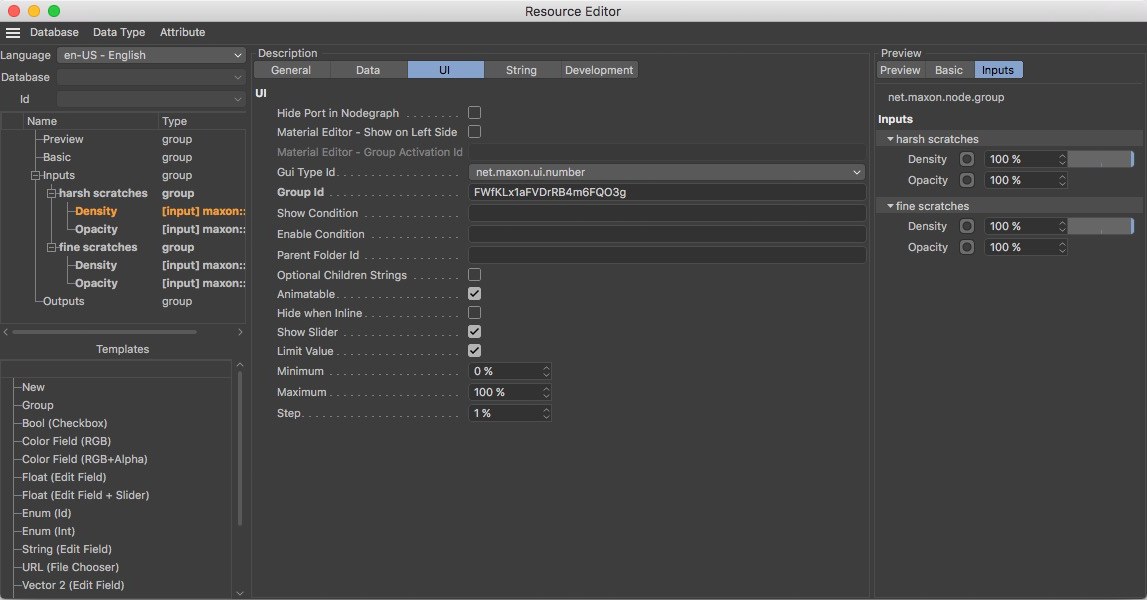Screen dimensions: 1147x600
Task: Click keyframe circle for harsh scratches Opacity
Action: pos(967,180)
